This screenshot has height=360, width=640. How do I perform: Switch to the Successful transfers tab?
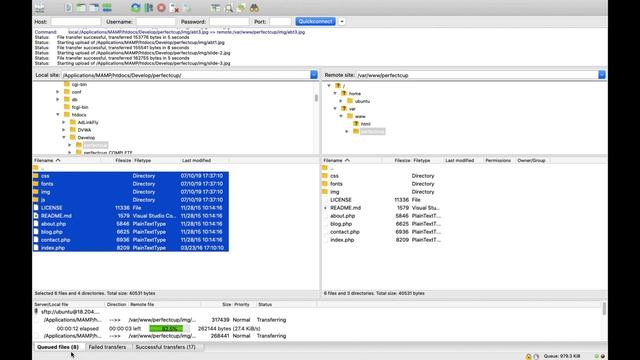coord(165,347)
